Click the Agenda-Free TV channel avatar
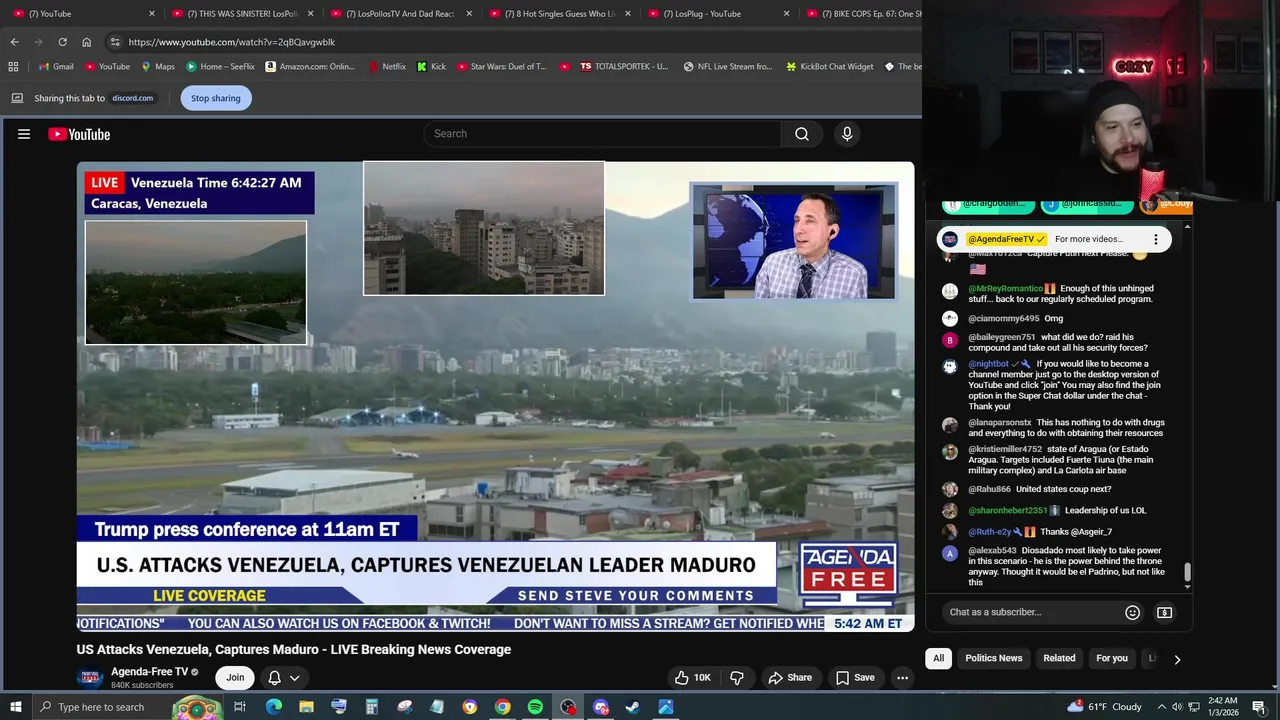The image size is (1280, 720). (x=91, y=678)
